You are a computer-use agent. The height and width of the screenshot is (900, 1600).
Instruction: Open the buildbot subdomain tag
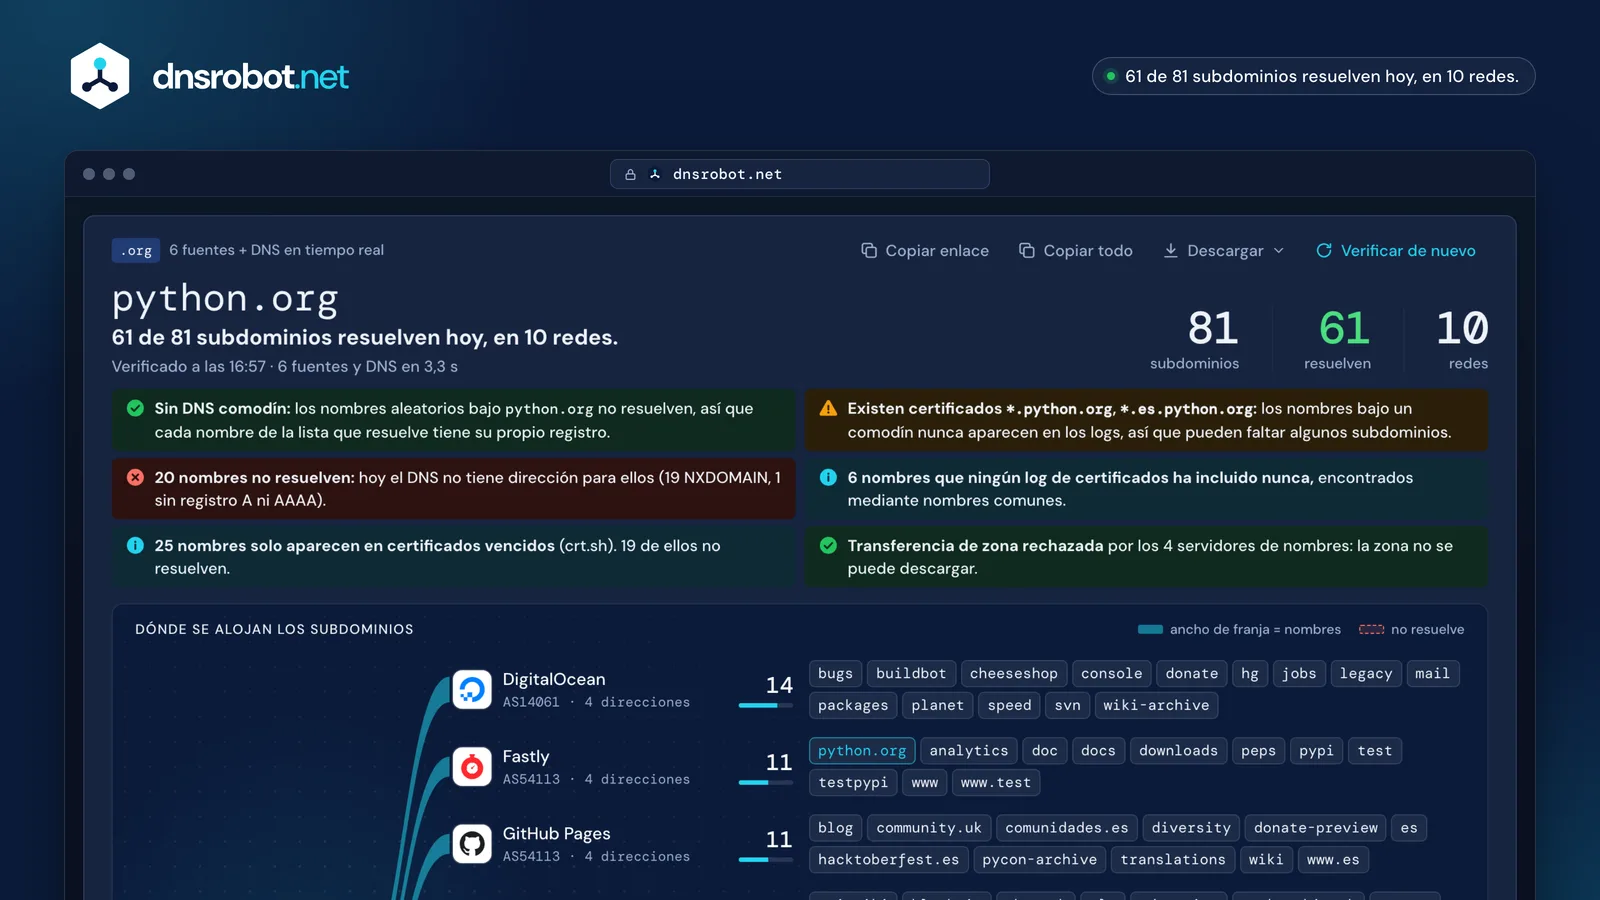pyautogui.click(x=911, y=674)
